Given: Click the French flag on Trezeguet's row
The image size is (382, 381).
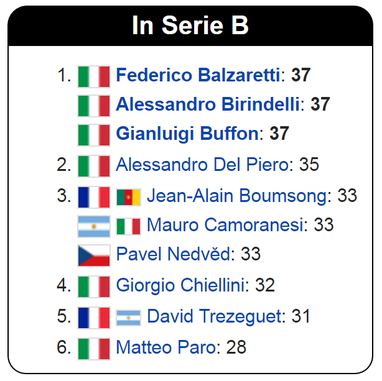Looking at the screenshot, I should 94,318.
